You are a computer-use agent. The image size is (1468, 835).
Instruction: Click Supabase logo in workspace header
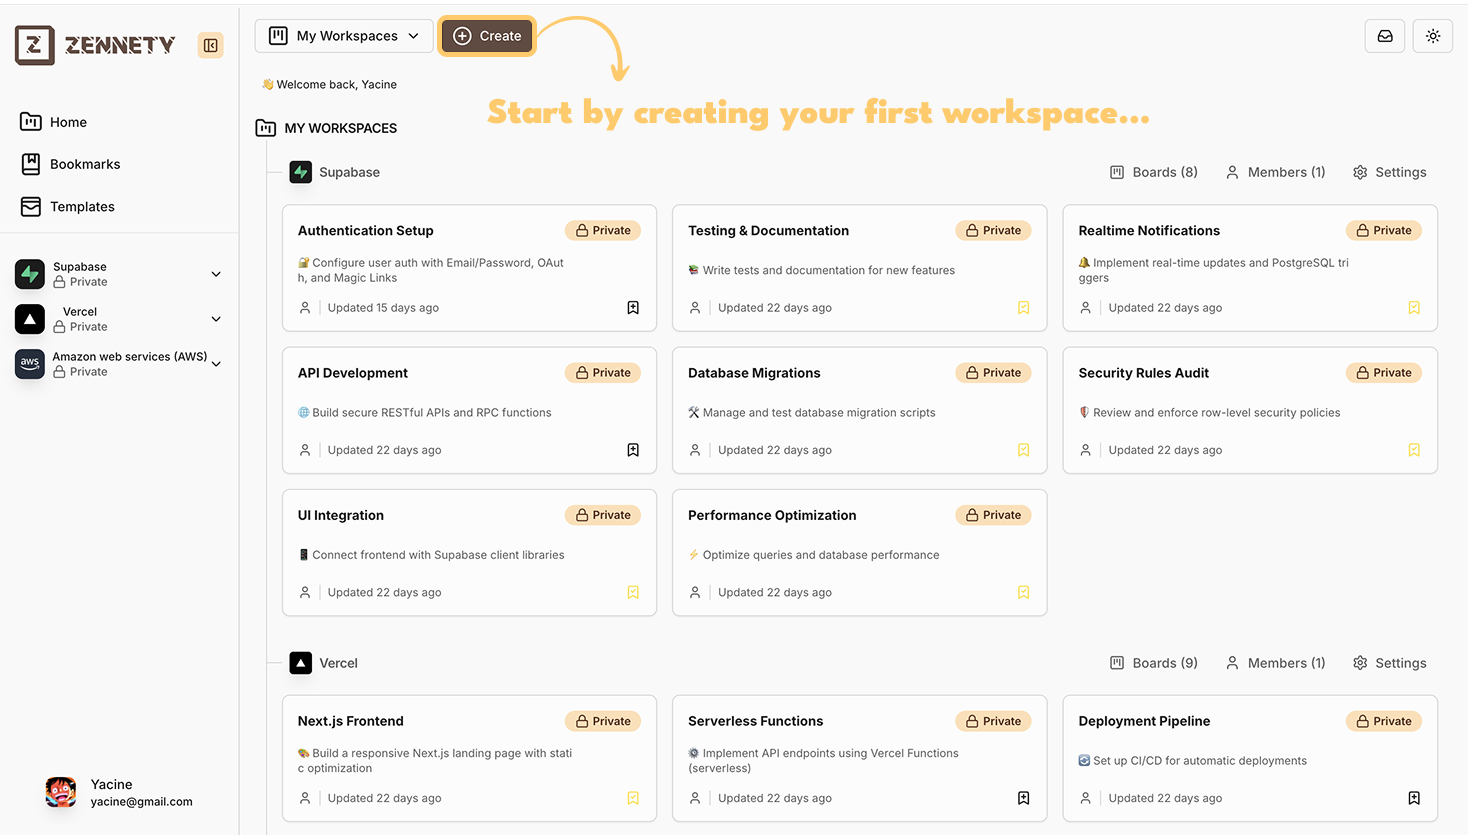pyautogui.click(x=301, y=172)
